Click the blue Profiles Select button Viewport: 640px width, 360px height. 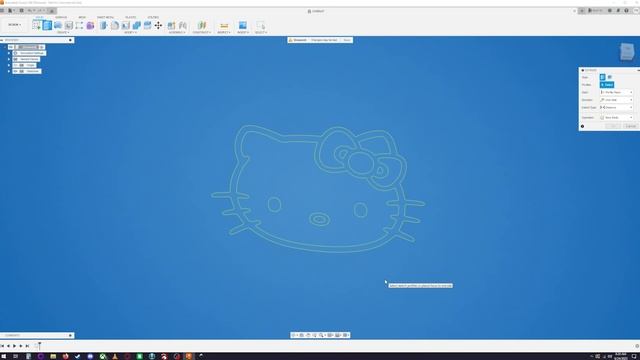click(x=607, y=84)
